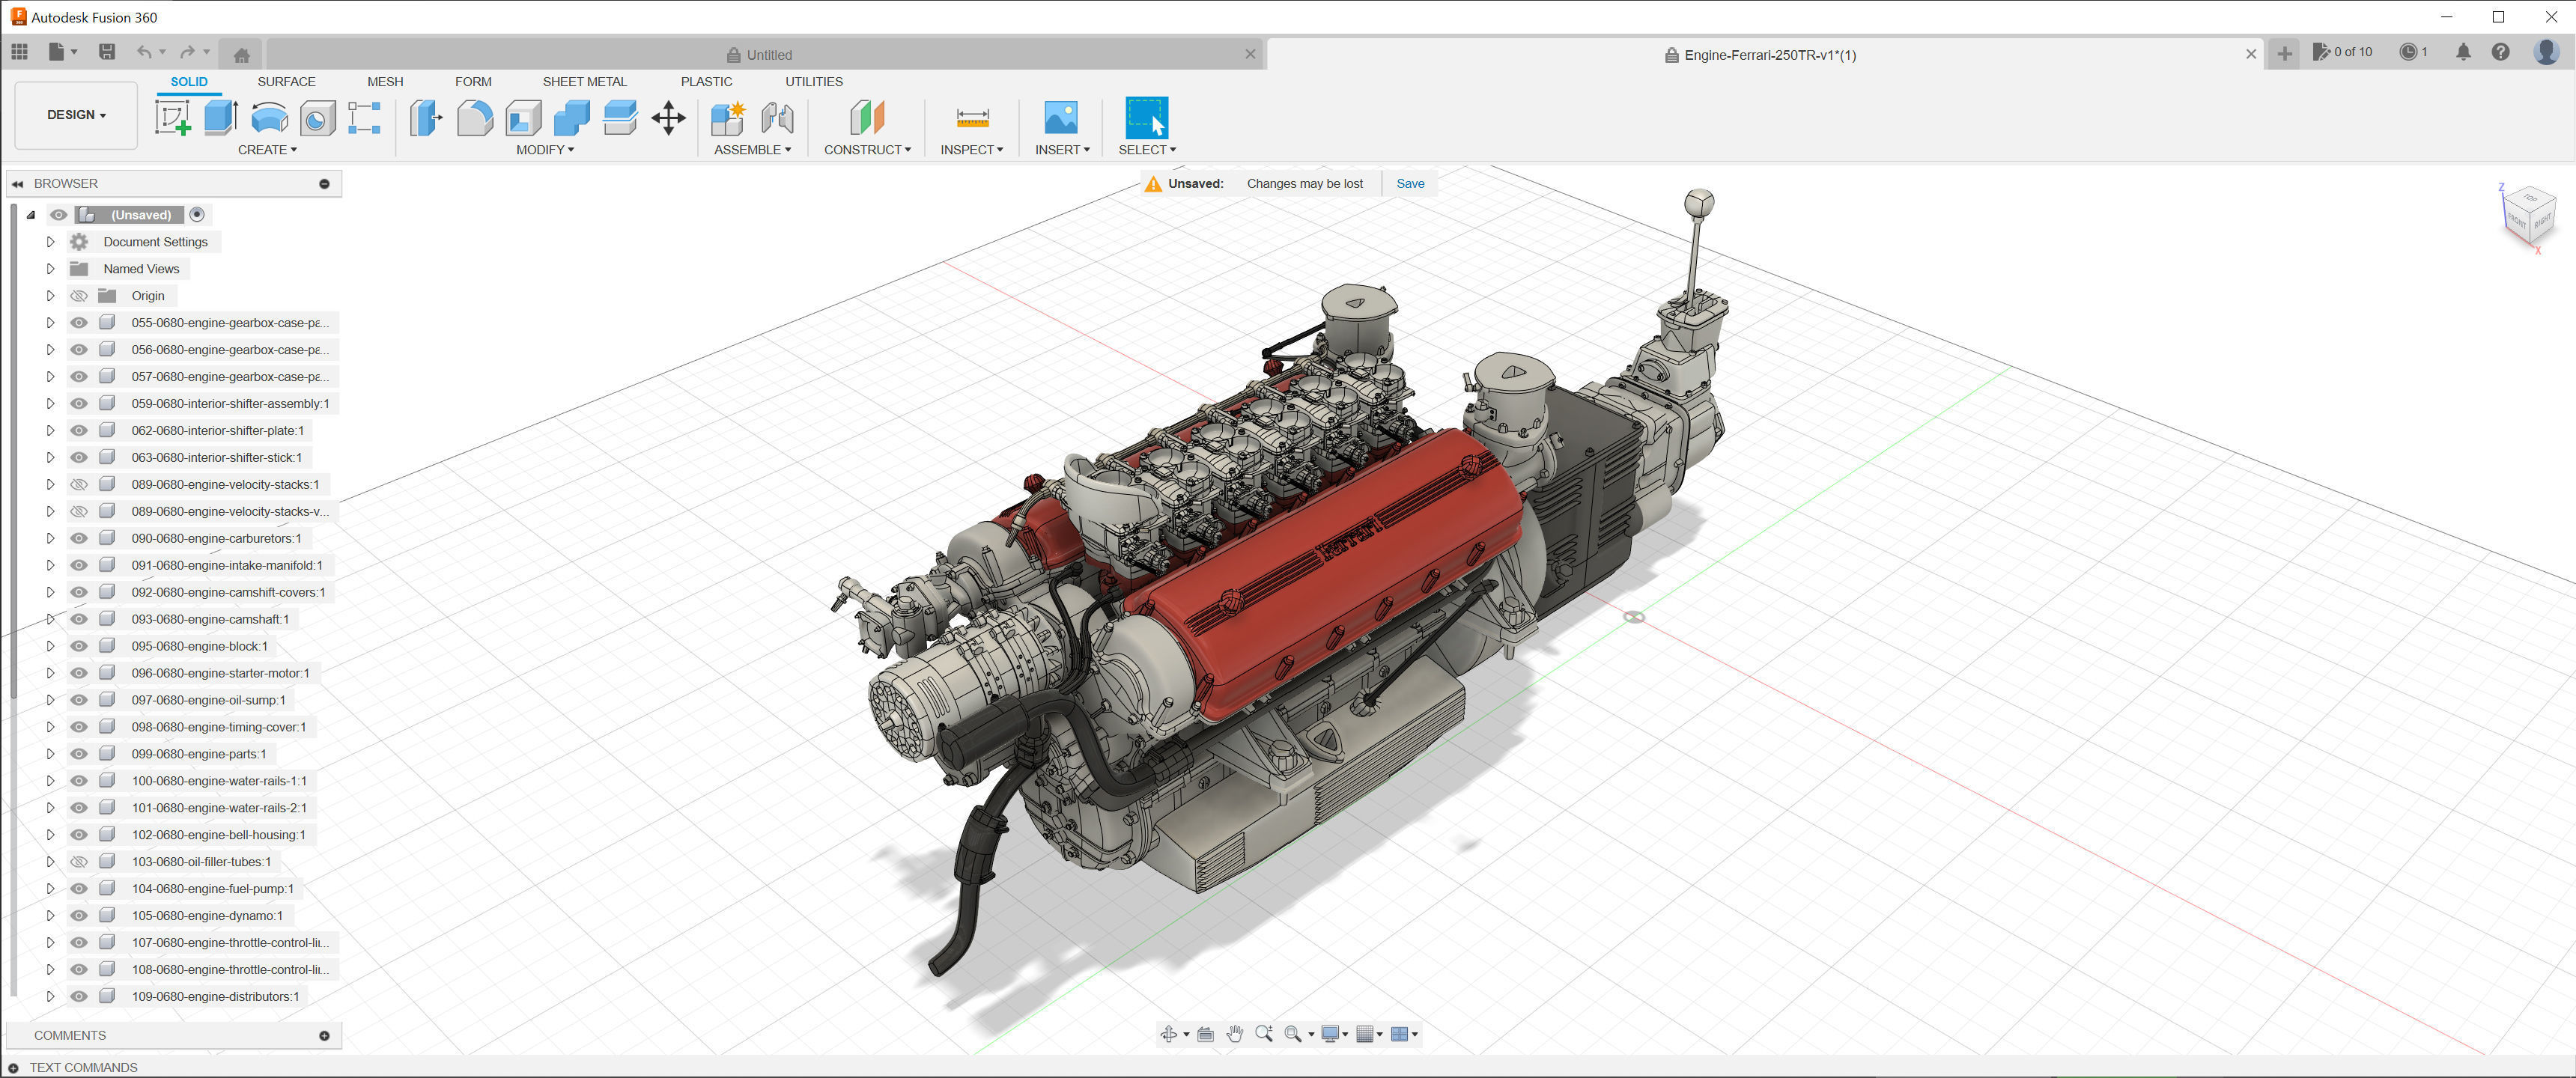Screen dimensions: 2576x1078
Task: Click the Create Sketch tool icon
Action: coord(172,118)
